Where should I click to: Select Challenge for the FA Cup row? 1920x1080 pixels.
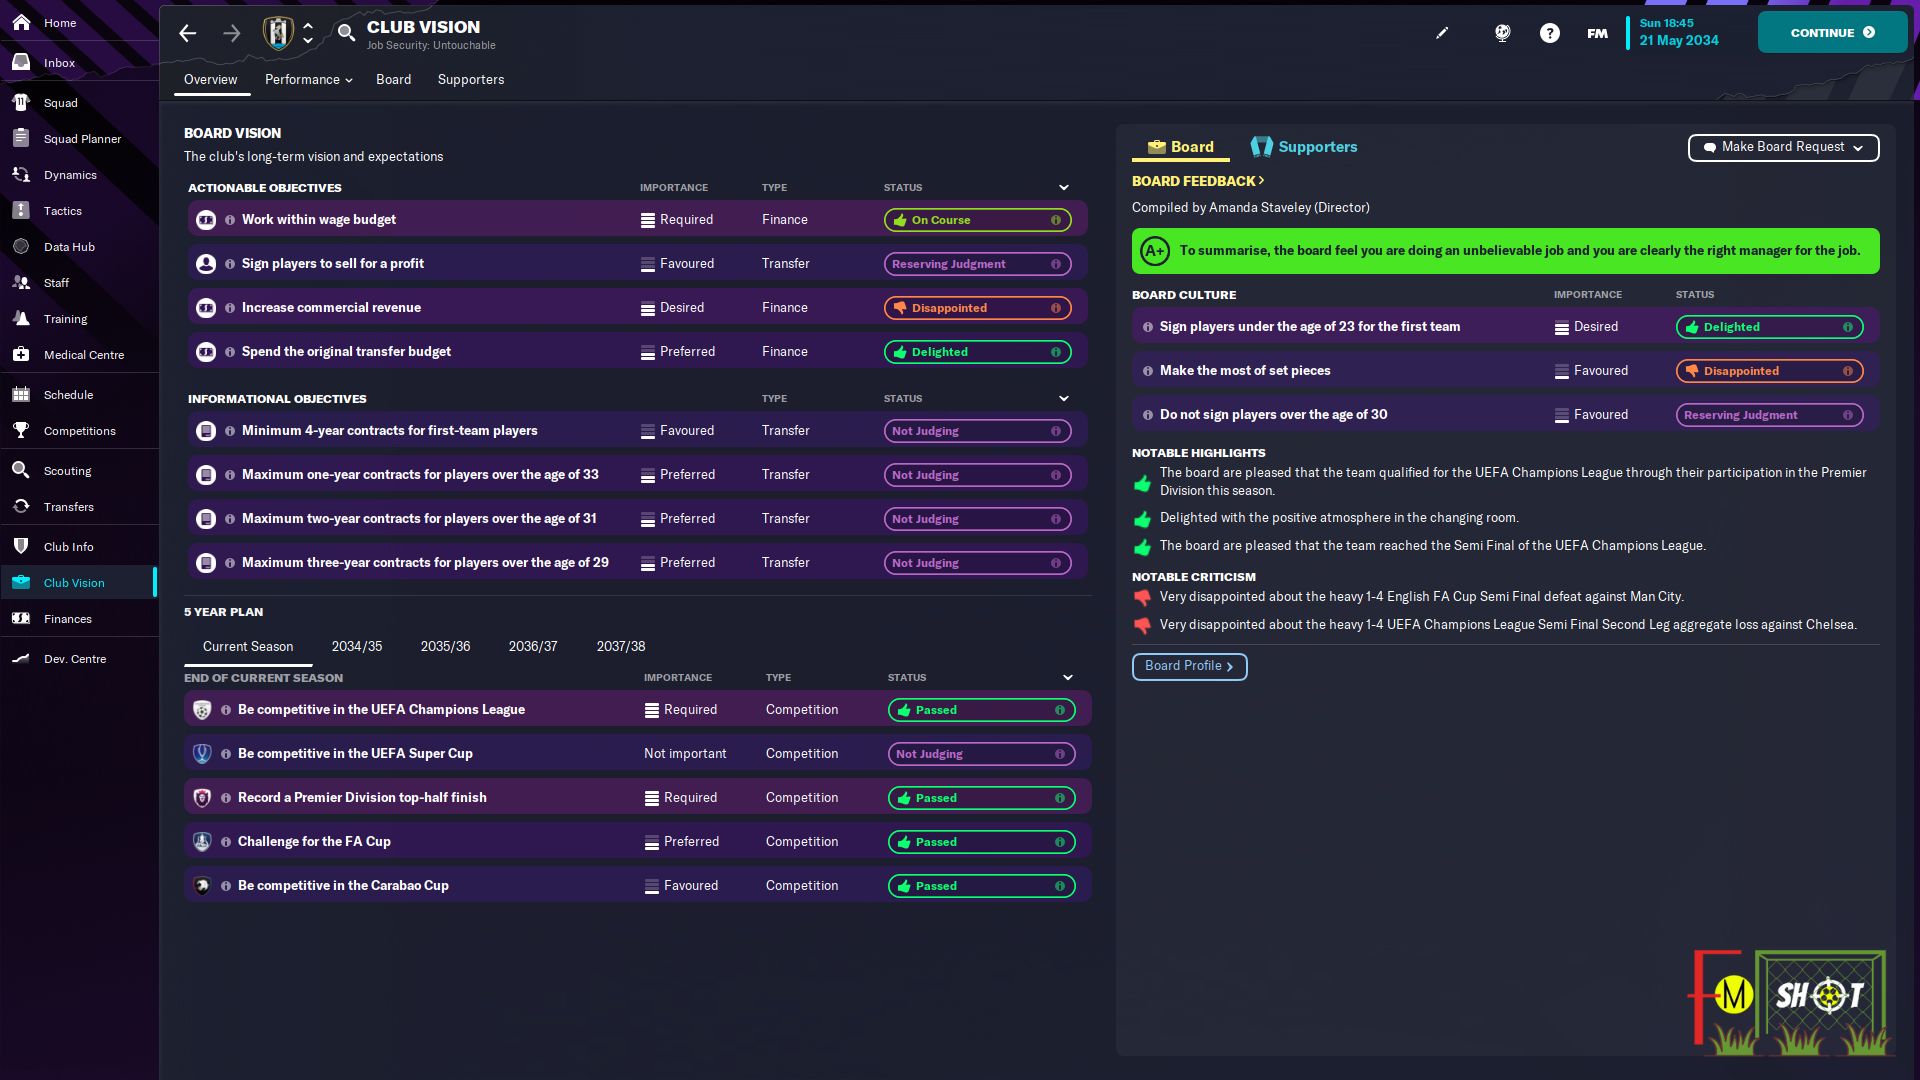[637, 842]
